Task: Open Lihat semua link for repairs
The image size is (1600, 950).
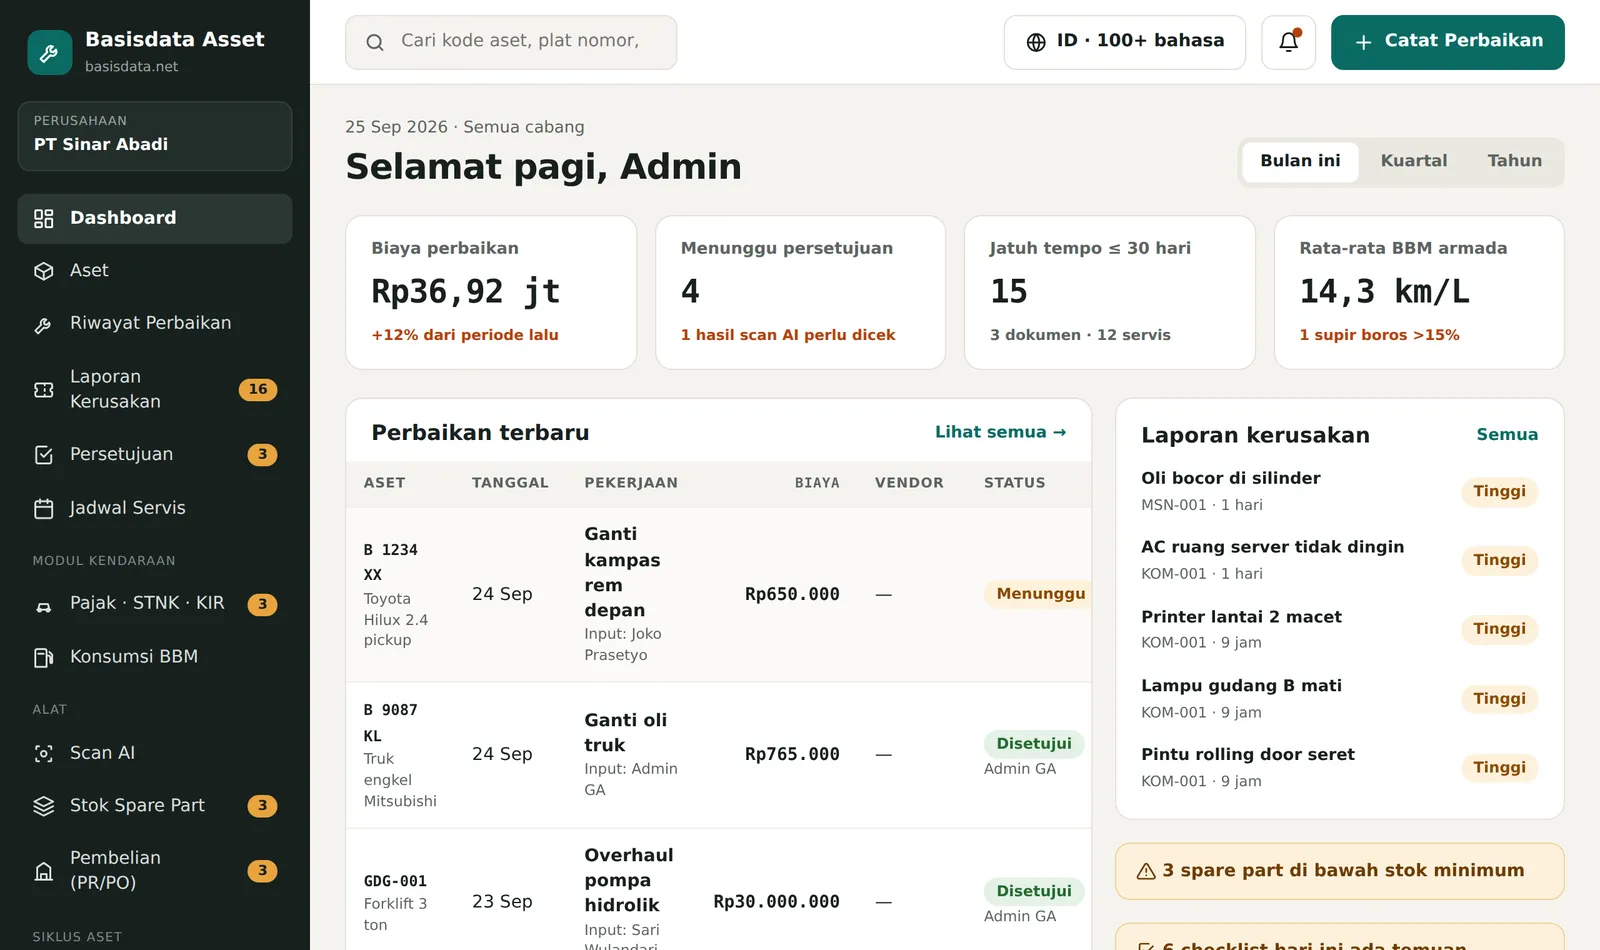Action: click(1000, 432)
